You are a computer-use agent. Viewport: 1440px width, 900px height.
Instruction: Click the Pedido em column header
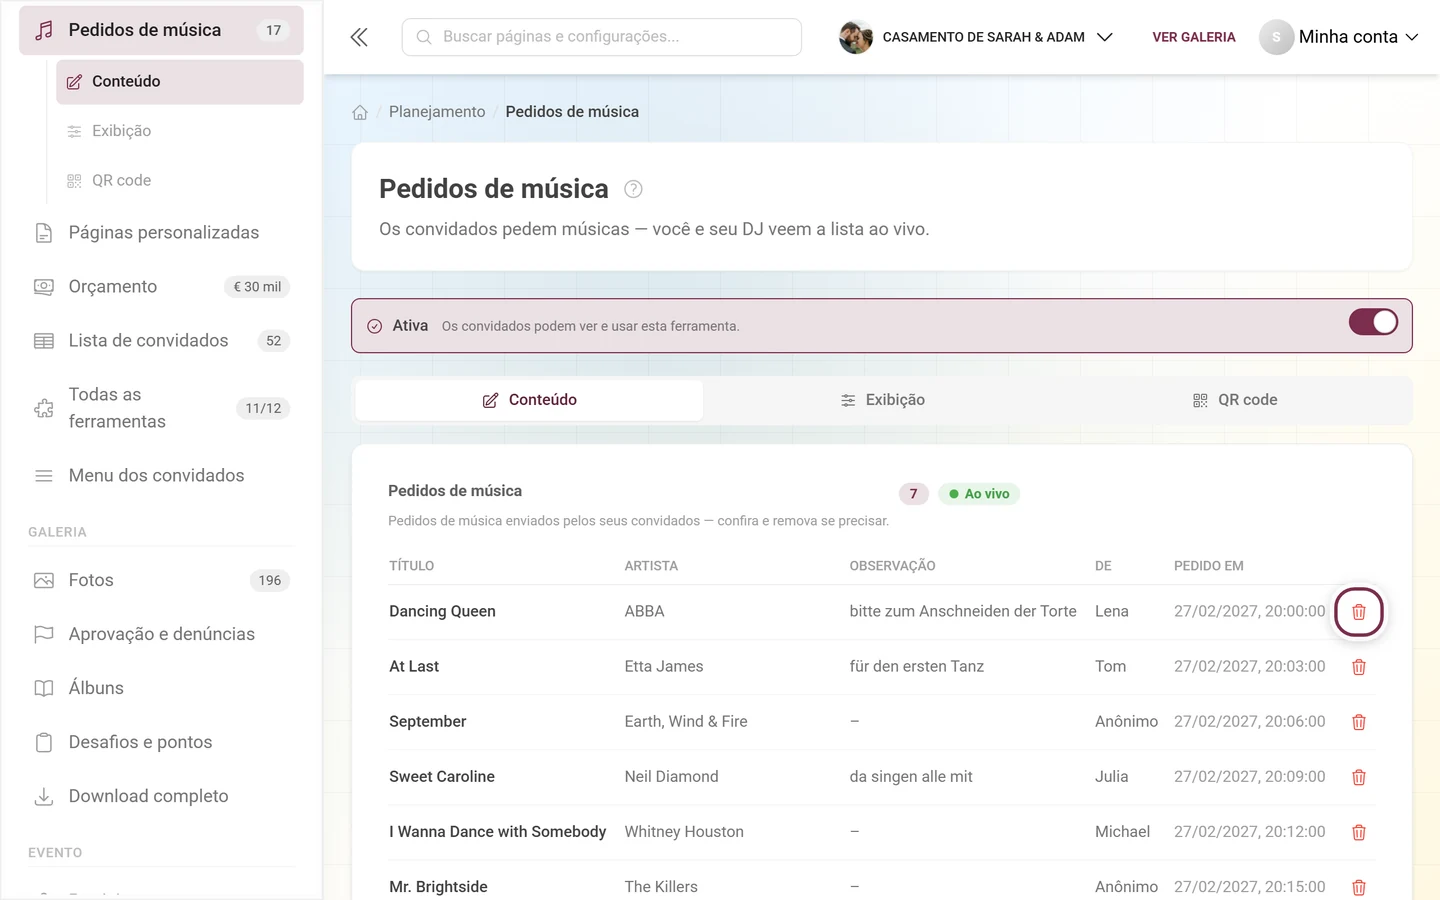pos(1209,566)
